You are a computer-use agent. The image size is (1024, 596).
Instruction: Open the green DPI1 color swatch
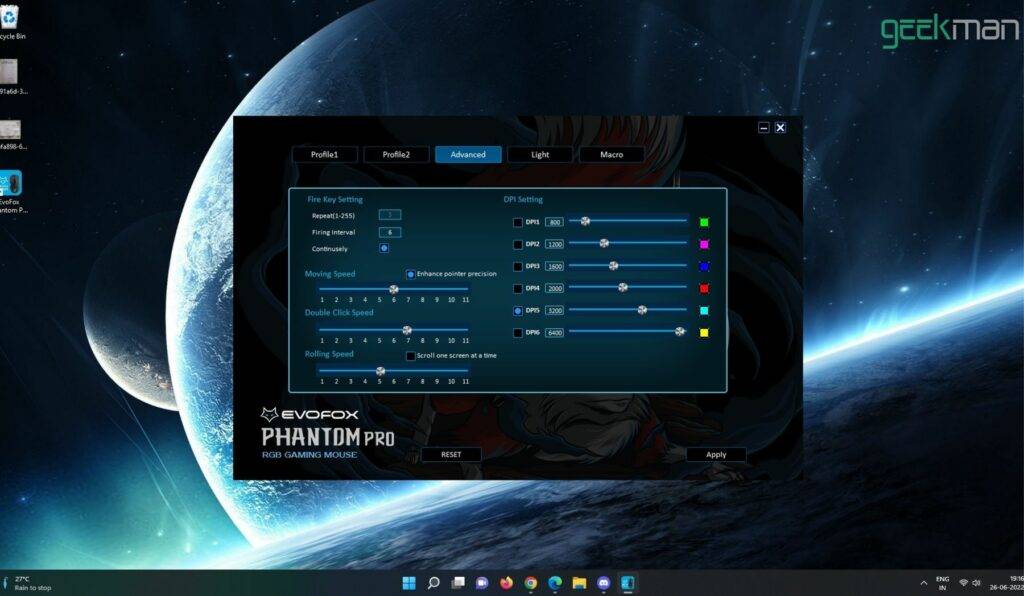[704, 223]
